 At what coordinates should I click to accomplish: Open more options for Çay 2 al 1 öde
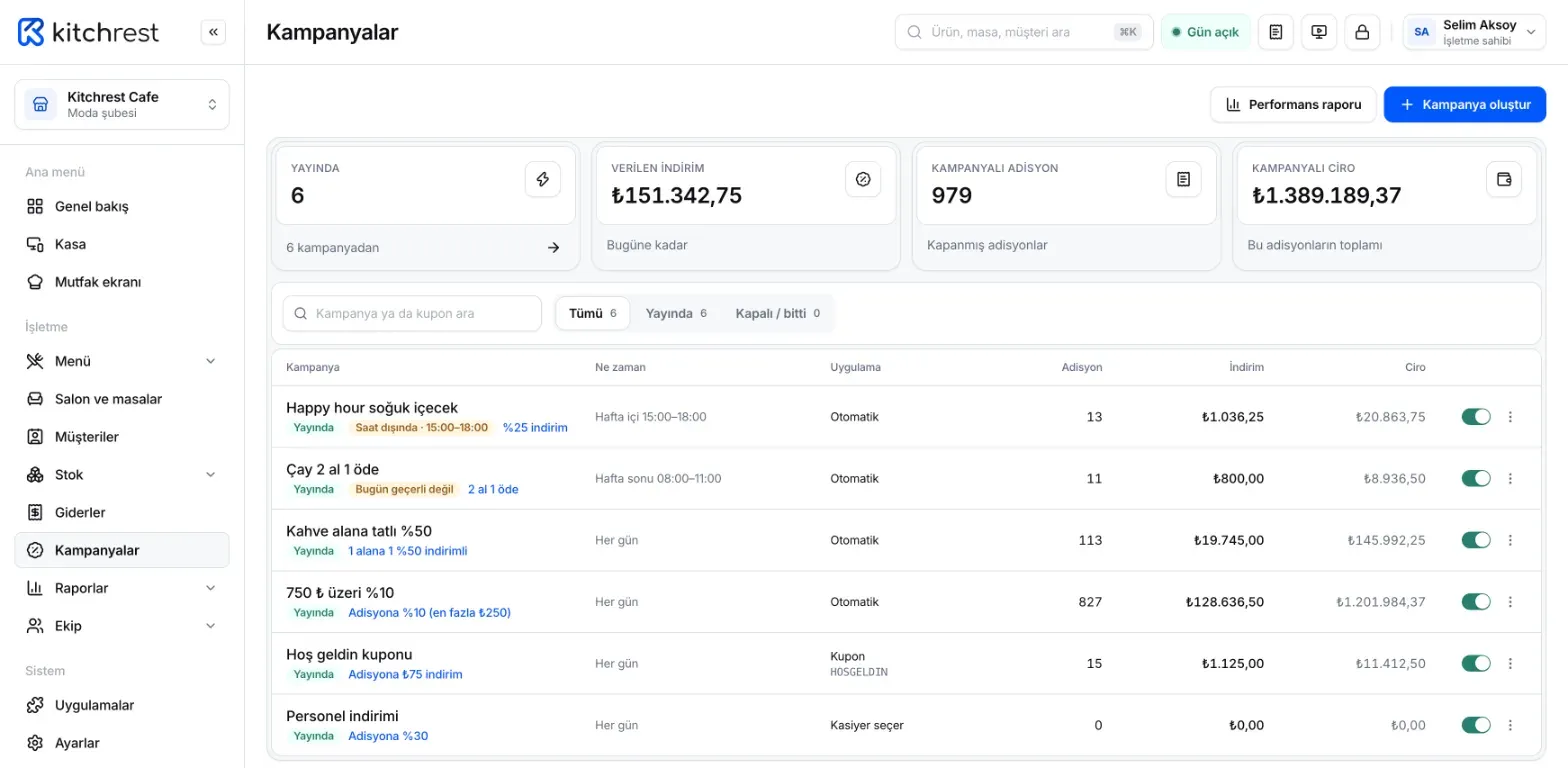click(1510, 479)
